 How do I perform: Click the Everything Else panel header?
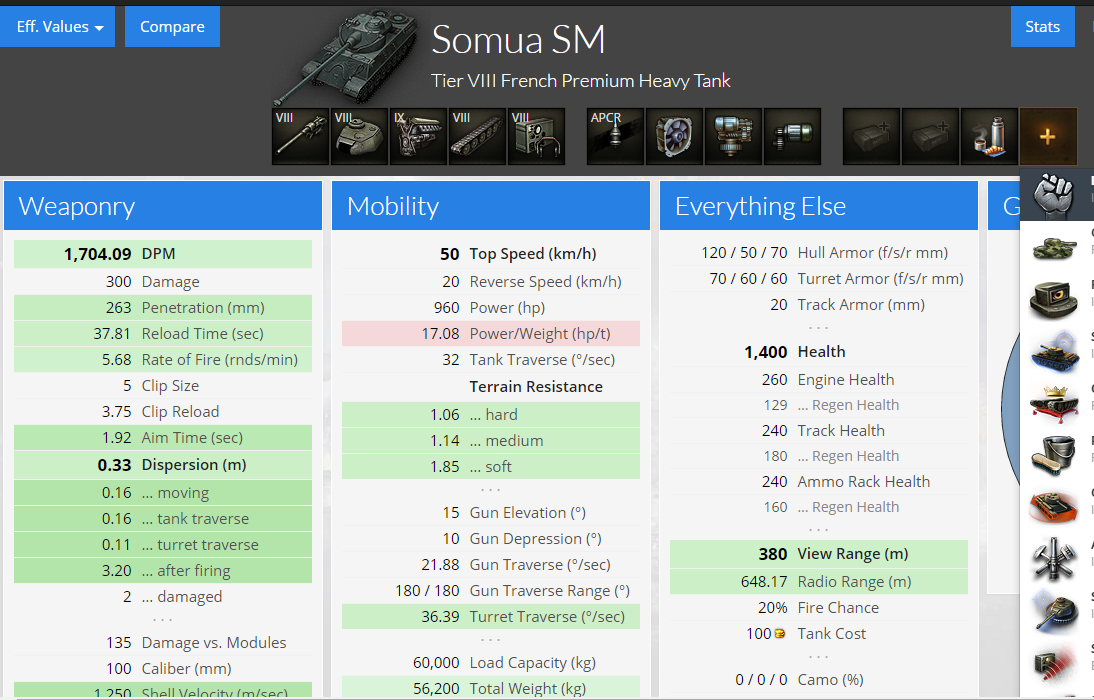818,206
